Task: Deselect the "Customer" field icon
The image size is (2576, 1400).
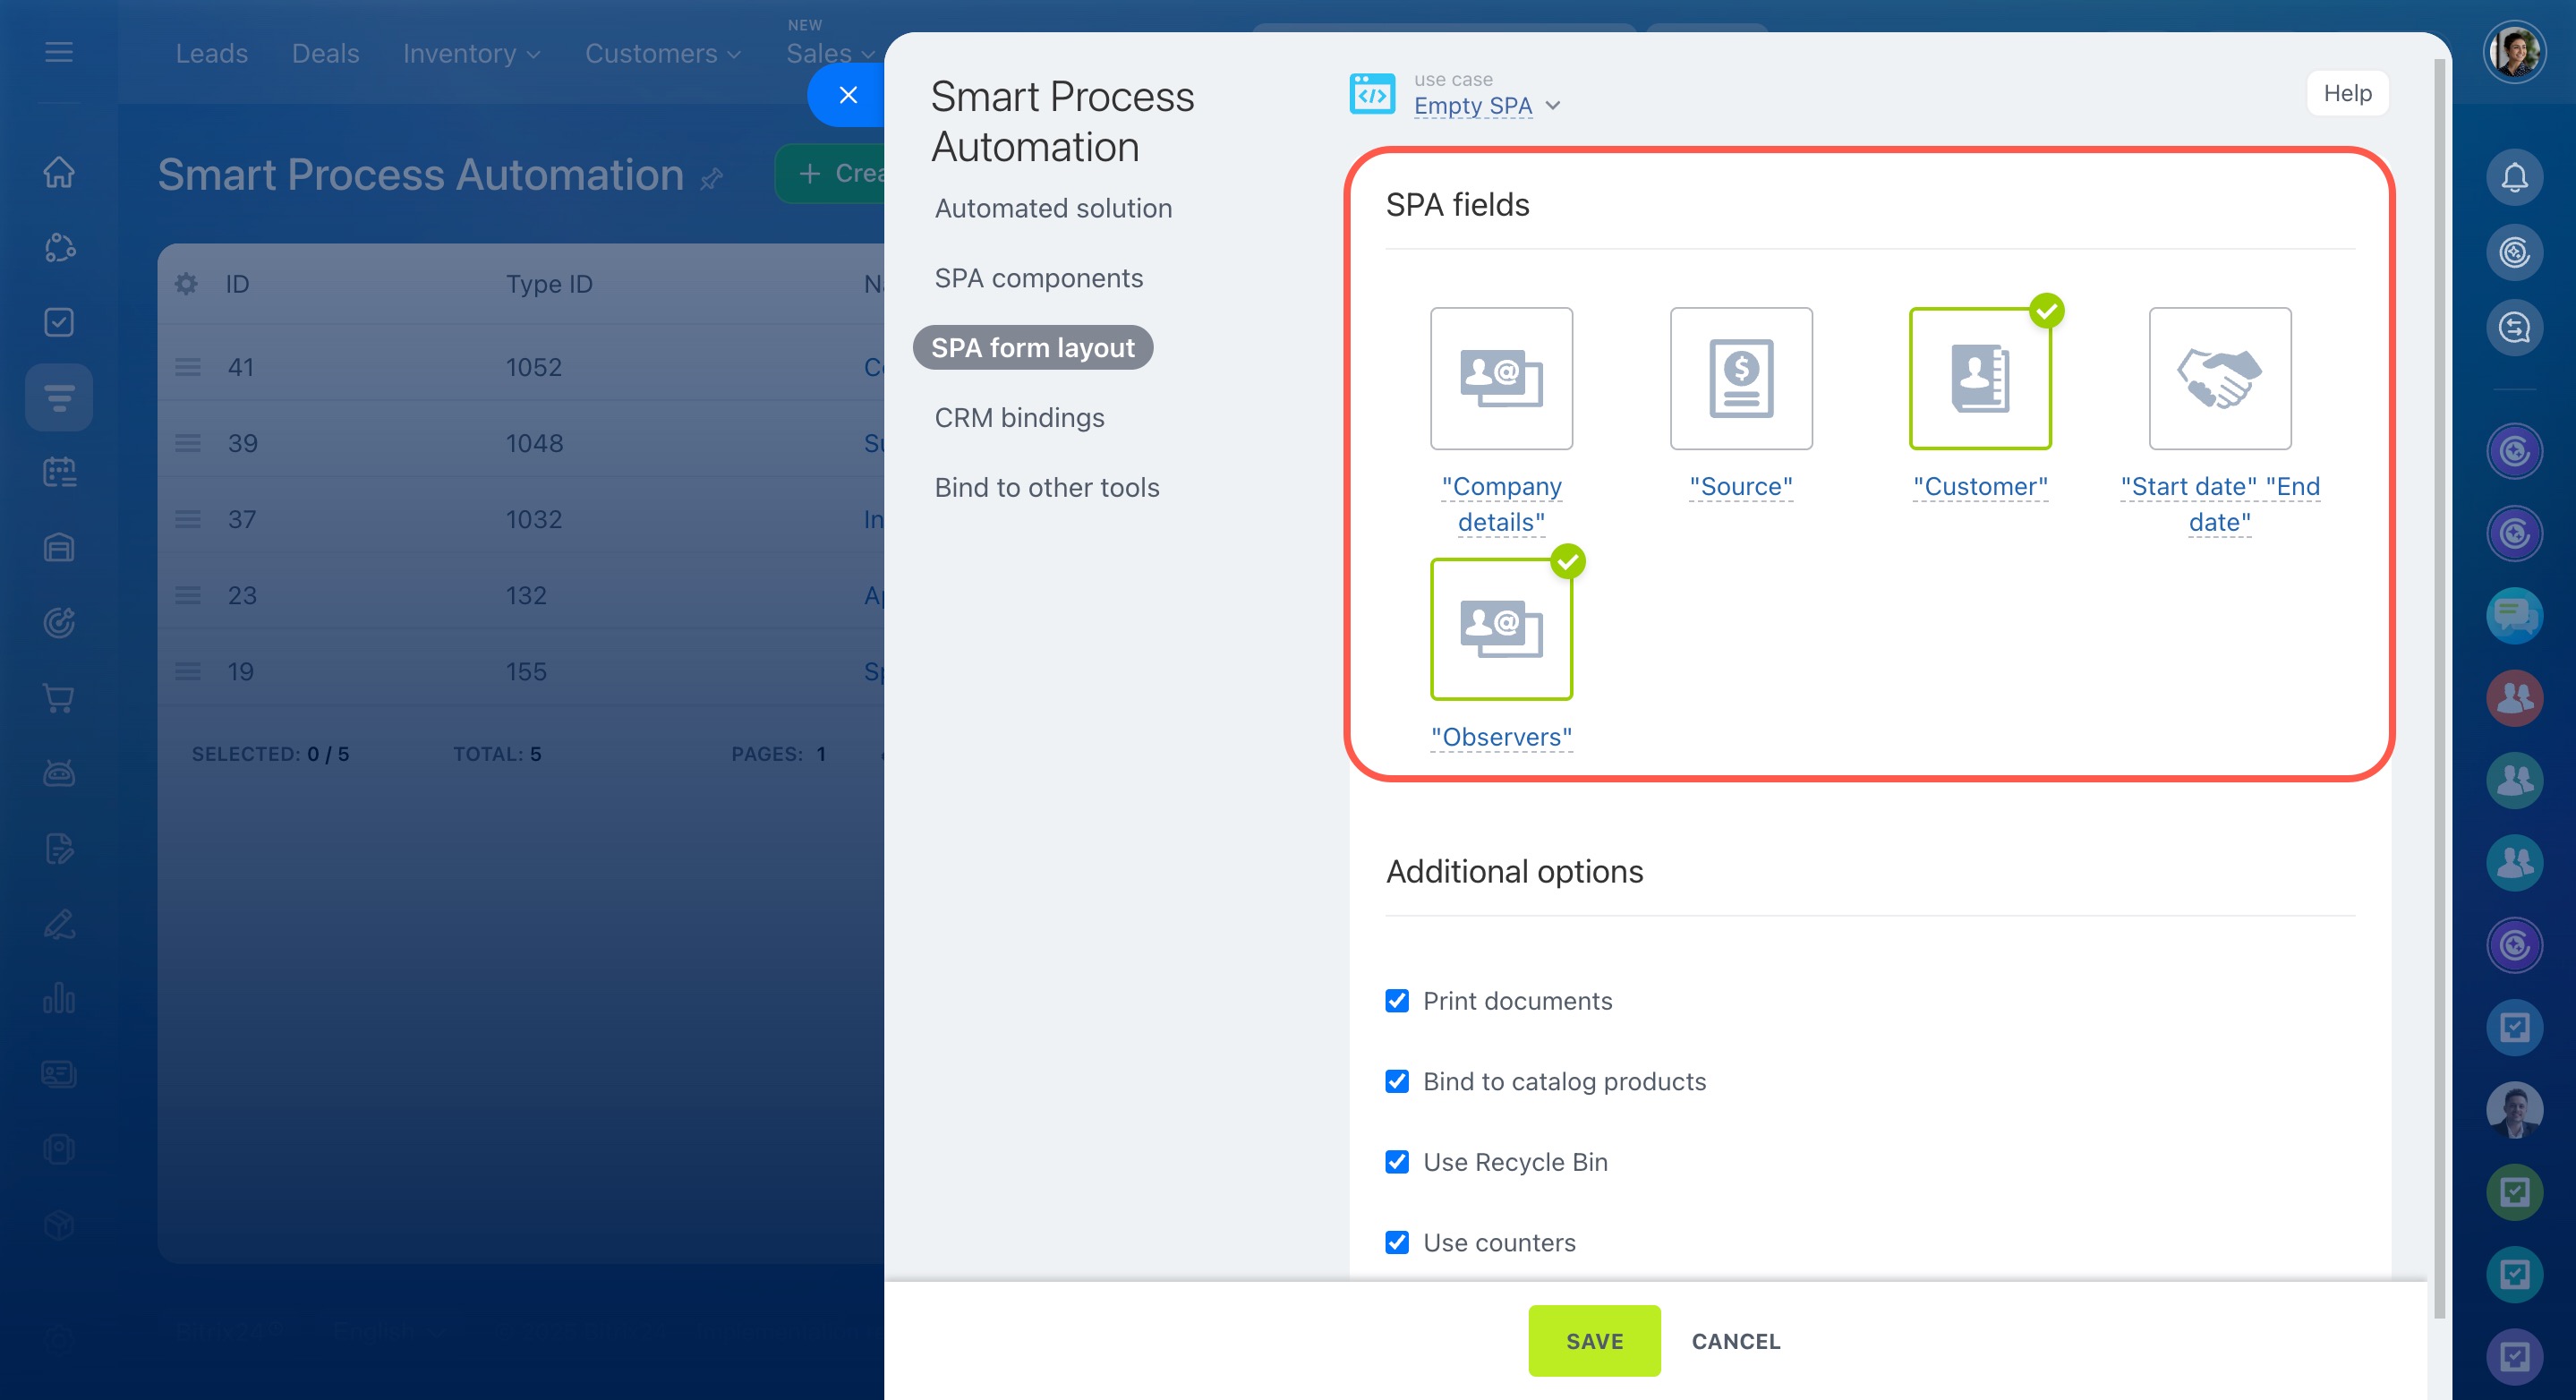Action: click(1980, 378)
